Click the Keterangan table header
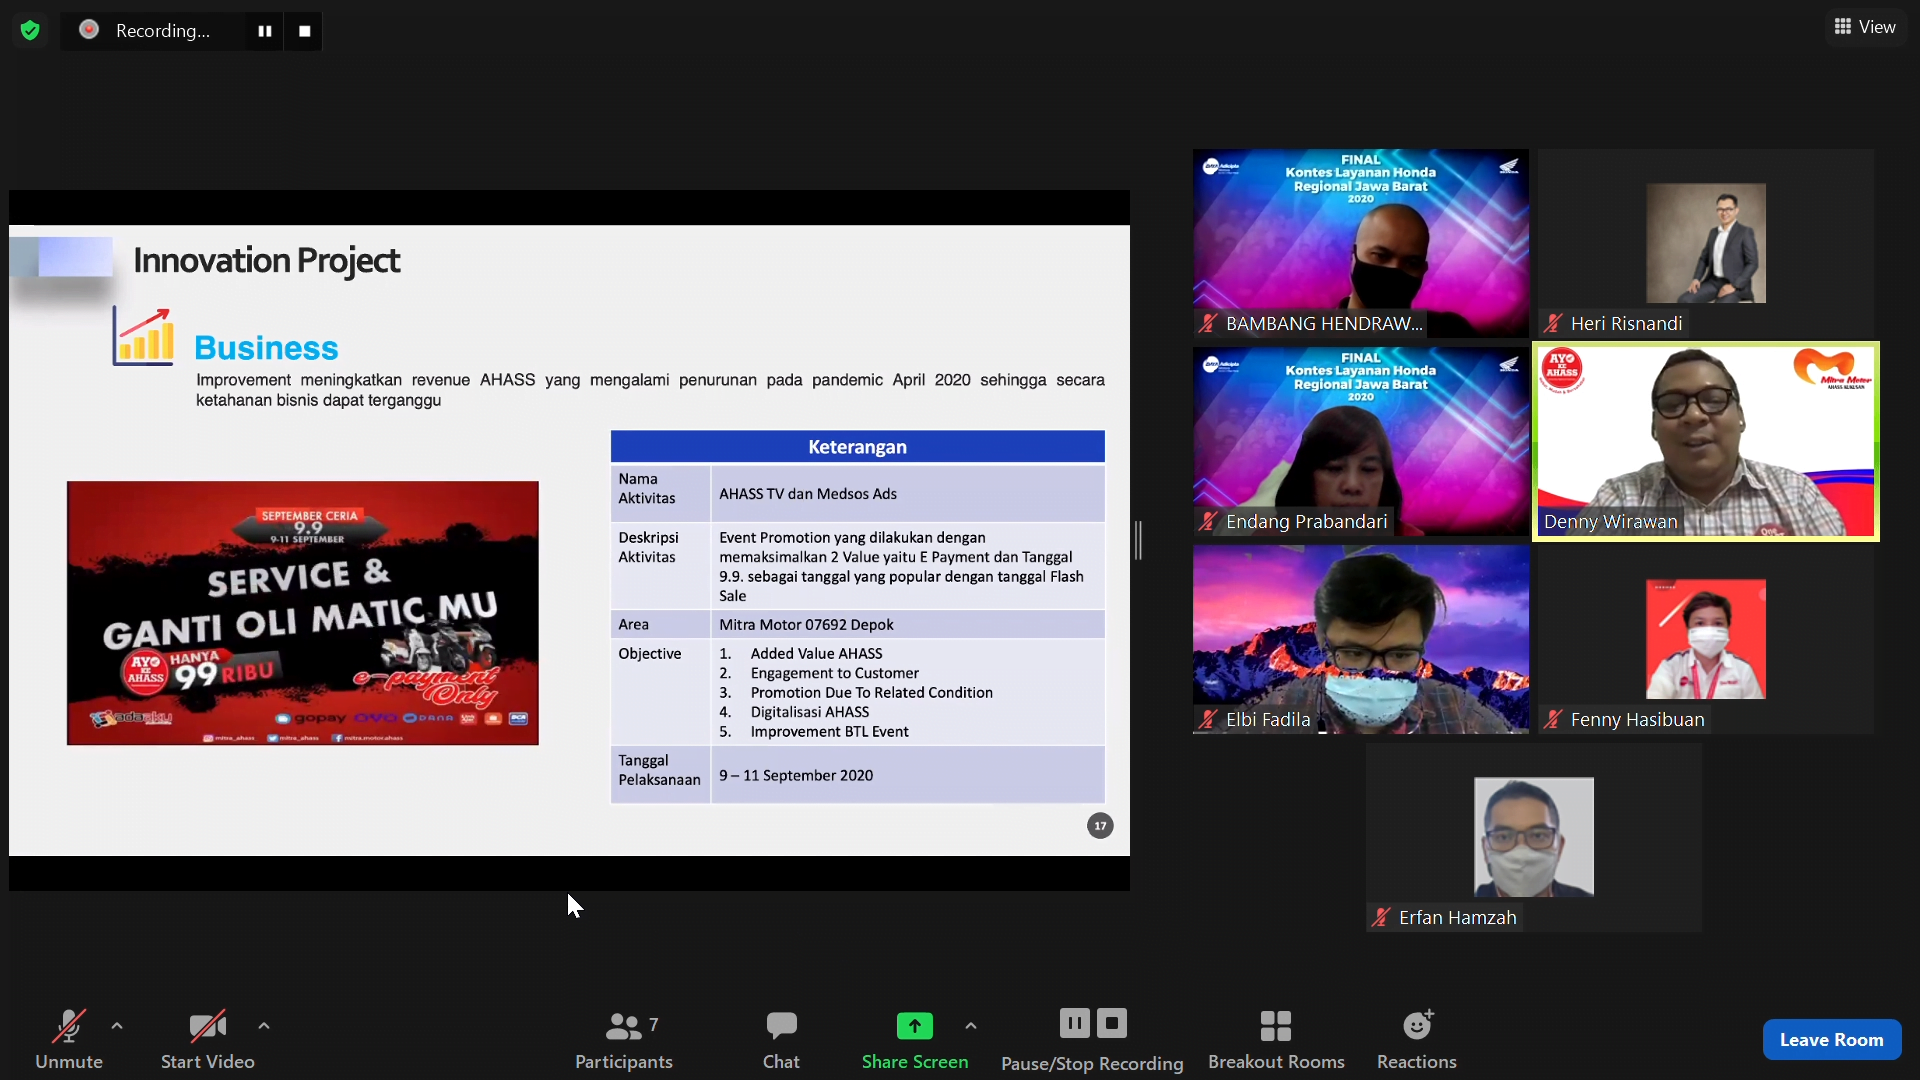1920x1080 pixels. tap(857, 447)
